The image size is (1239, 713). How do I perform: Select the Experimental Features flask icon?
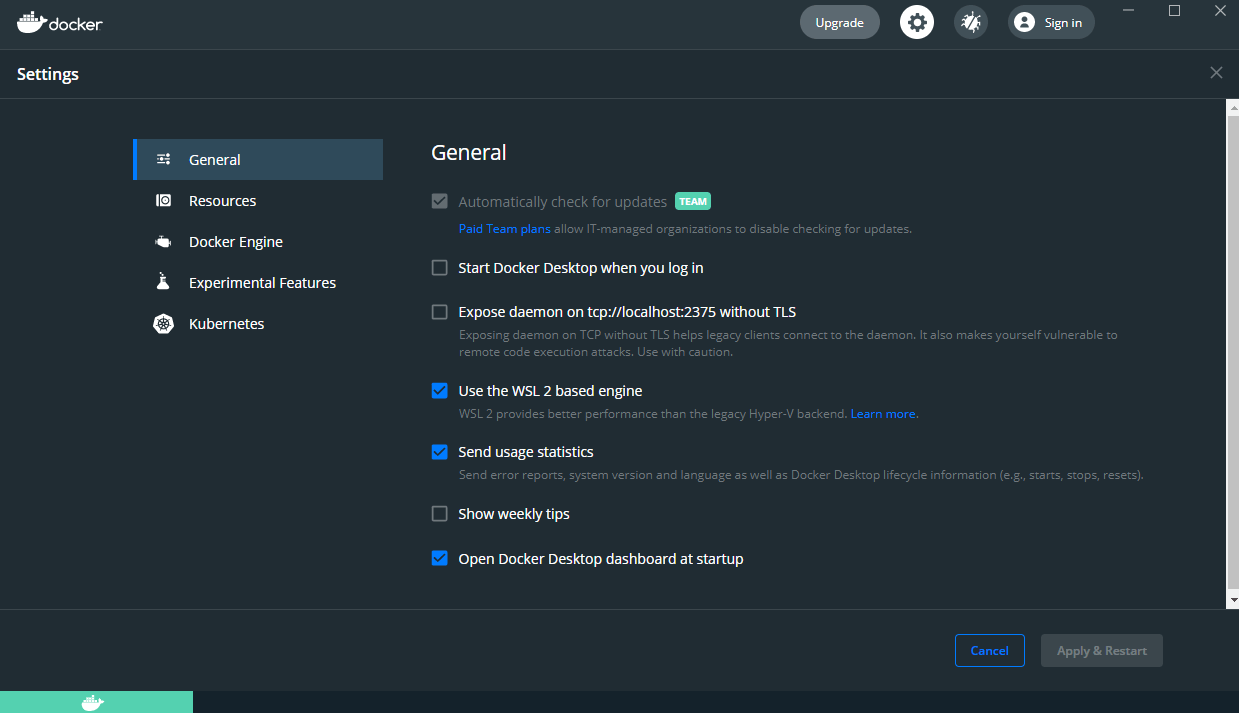pos(163,282)
